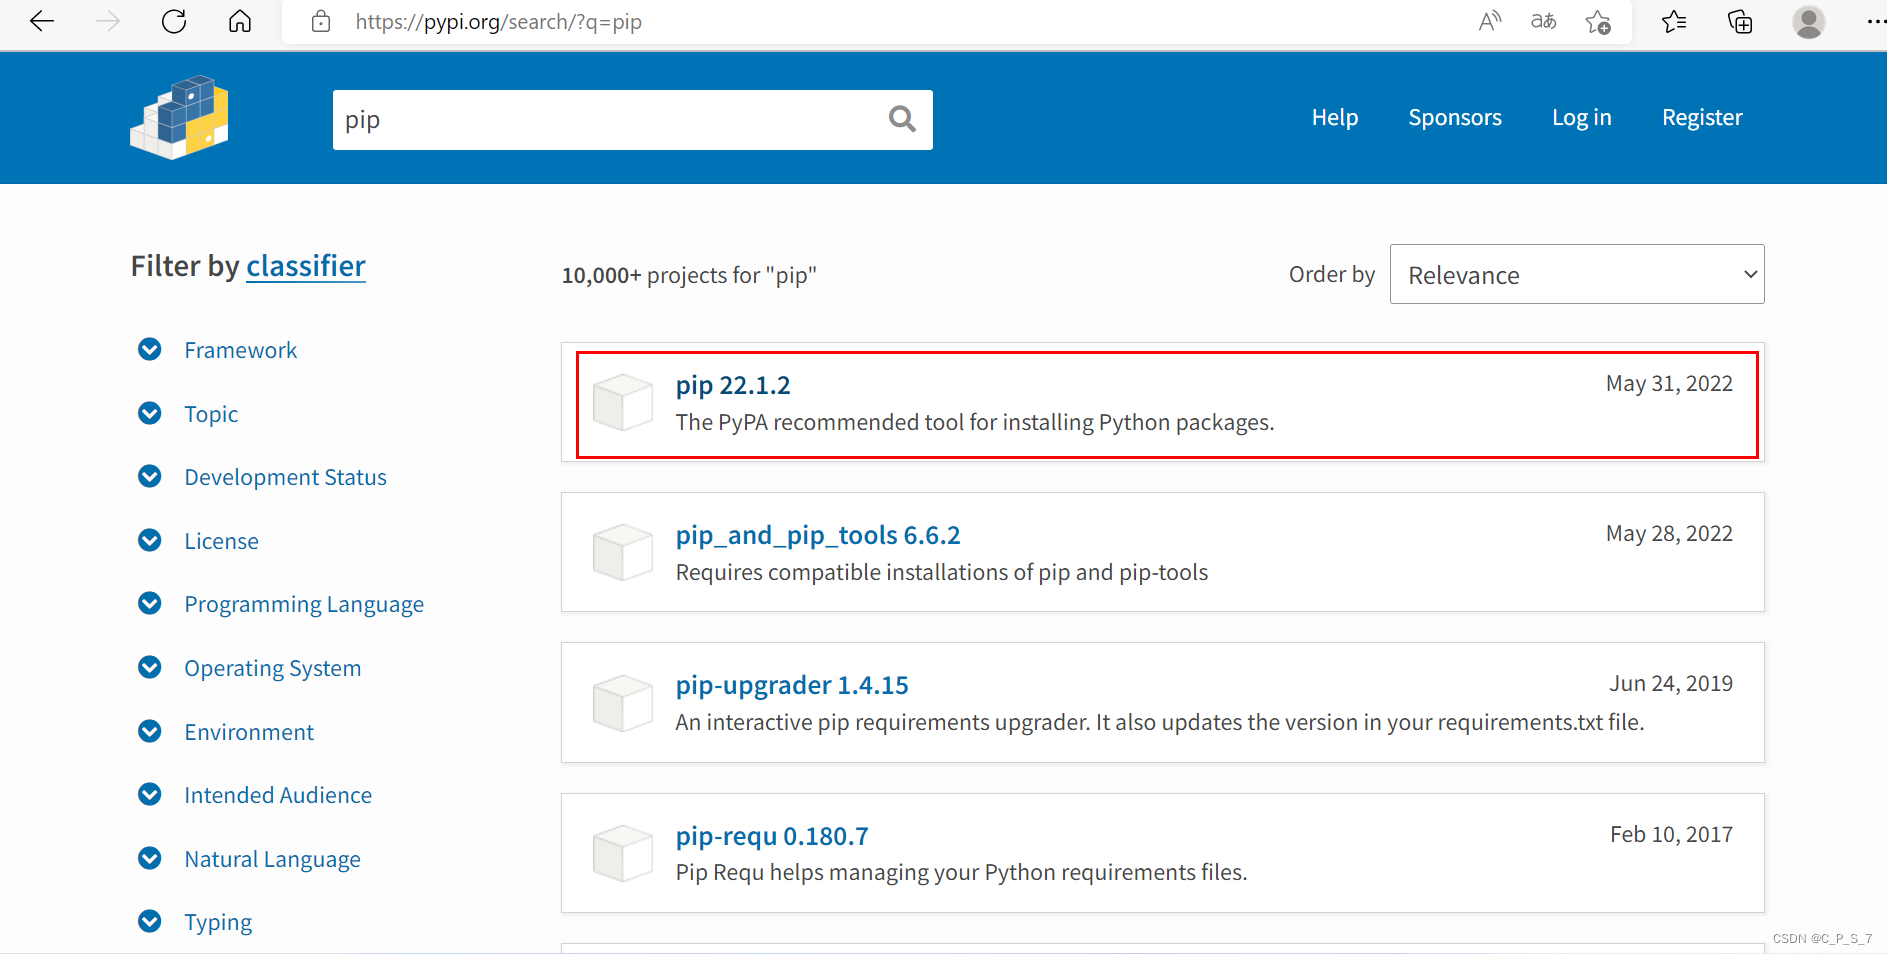1887x954 pixels.
Task: Go back using the browser back arrow
Action: pos(42,21)
